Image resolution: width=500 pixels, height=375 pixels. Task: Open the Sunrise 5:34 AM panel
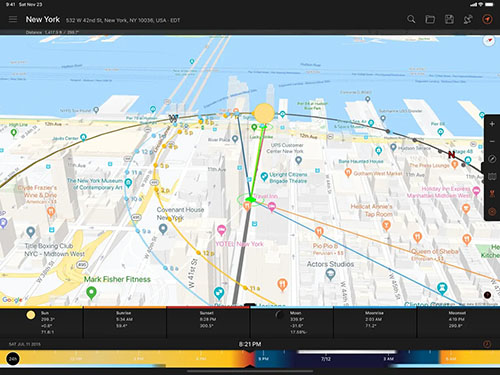pos(125,322)
